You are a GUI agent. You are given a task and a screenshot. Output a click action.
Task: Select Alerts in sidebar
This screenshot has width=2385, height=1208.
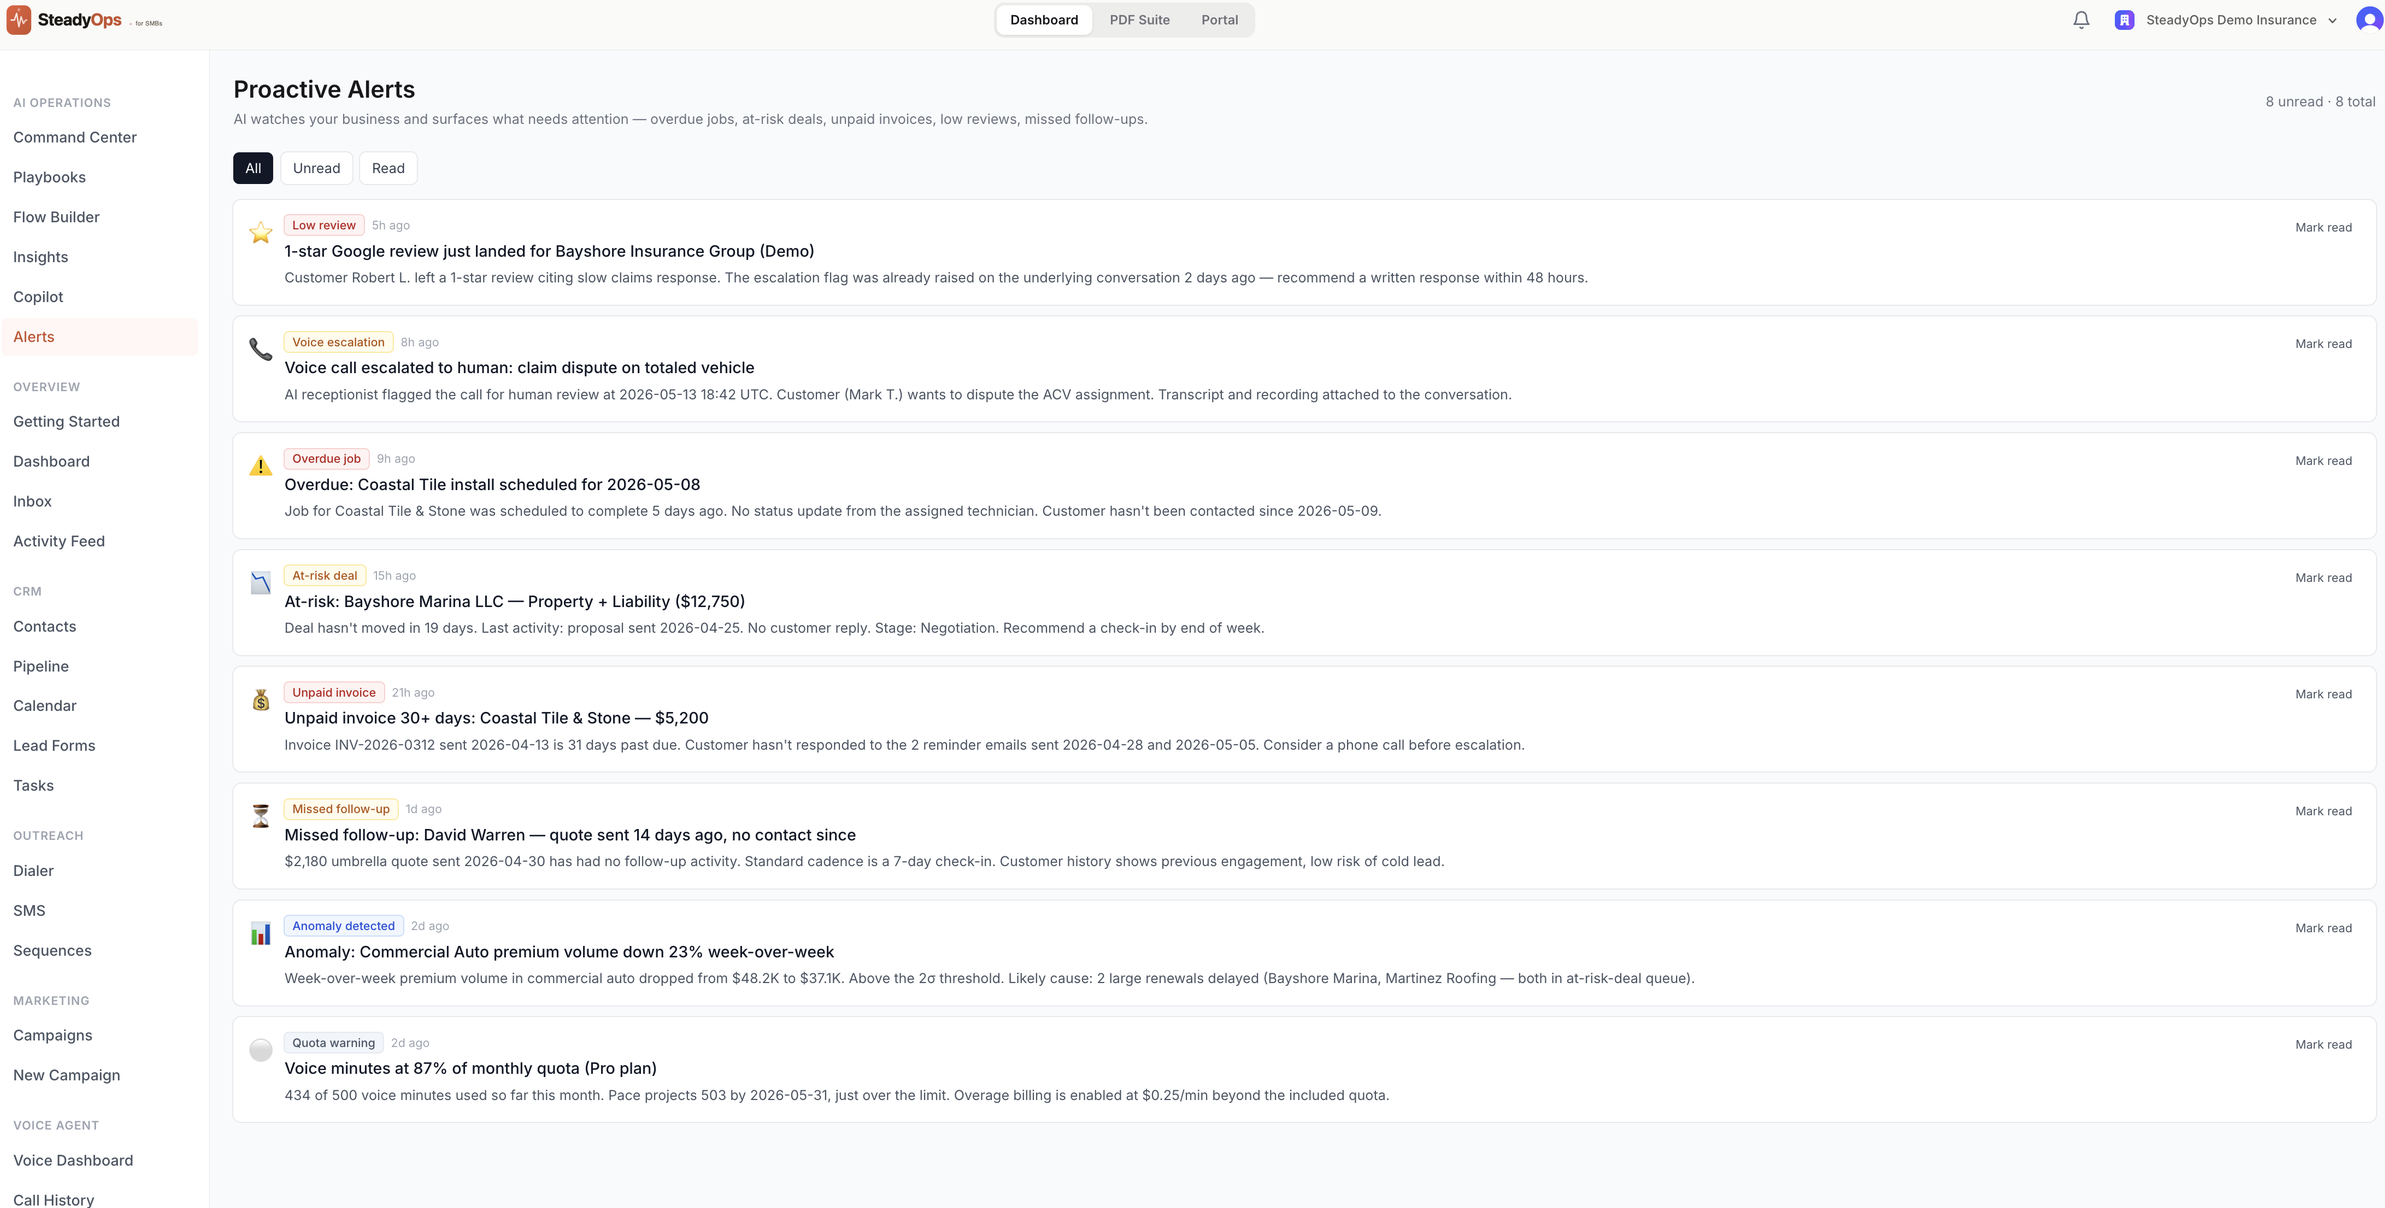(x=99, y=337)
